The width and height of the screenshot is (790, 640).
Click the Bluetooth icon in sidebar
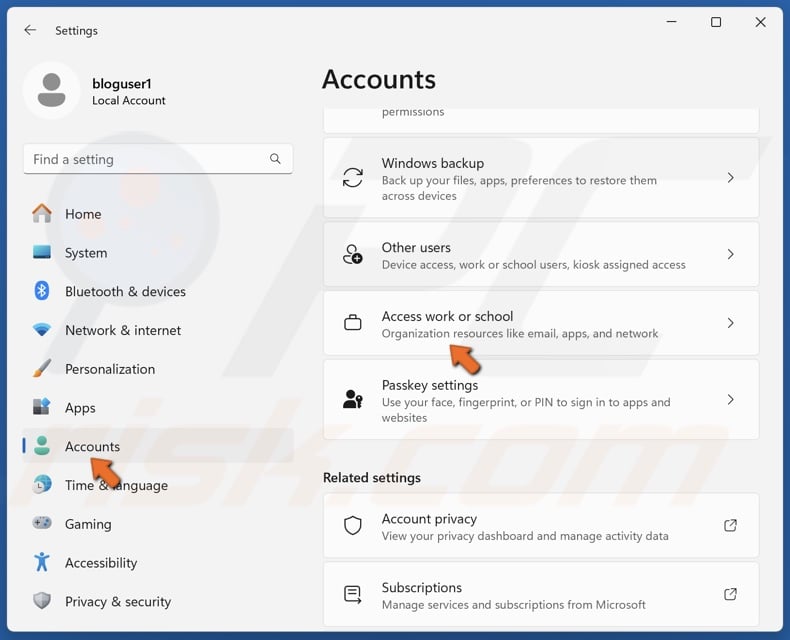(42, 291)
